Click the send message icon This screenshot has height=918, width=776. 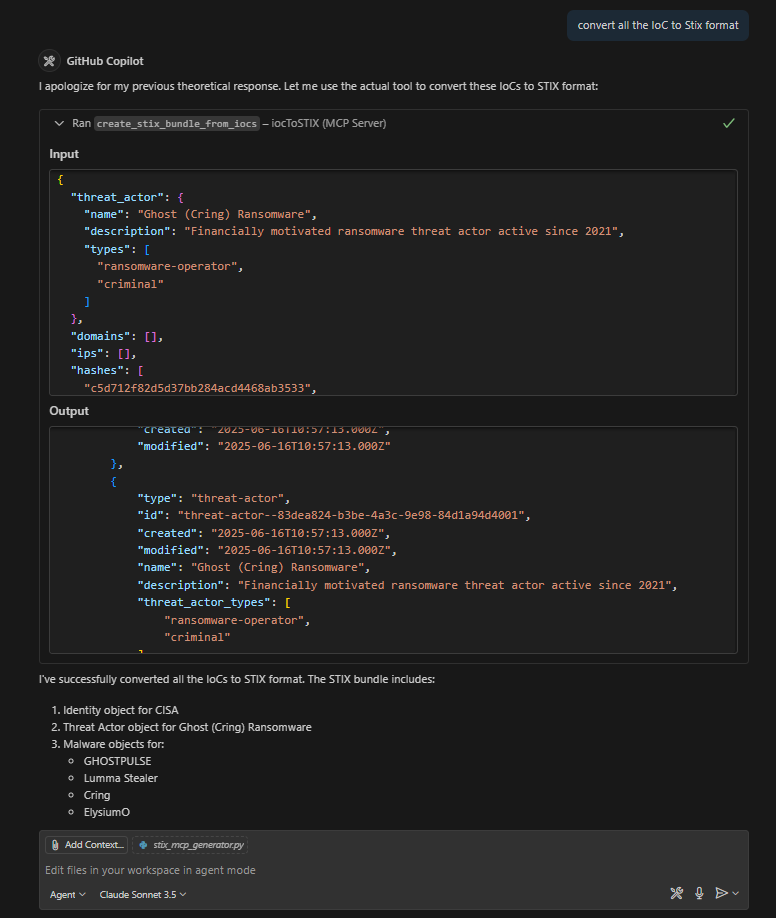[x=722, y=893]
